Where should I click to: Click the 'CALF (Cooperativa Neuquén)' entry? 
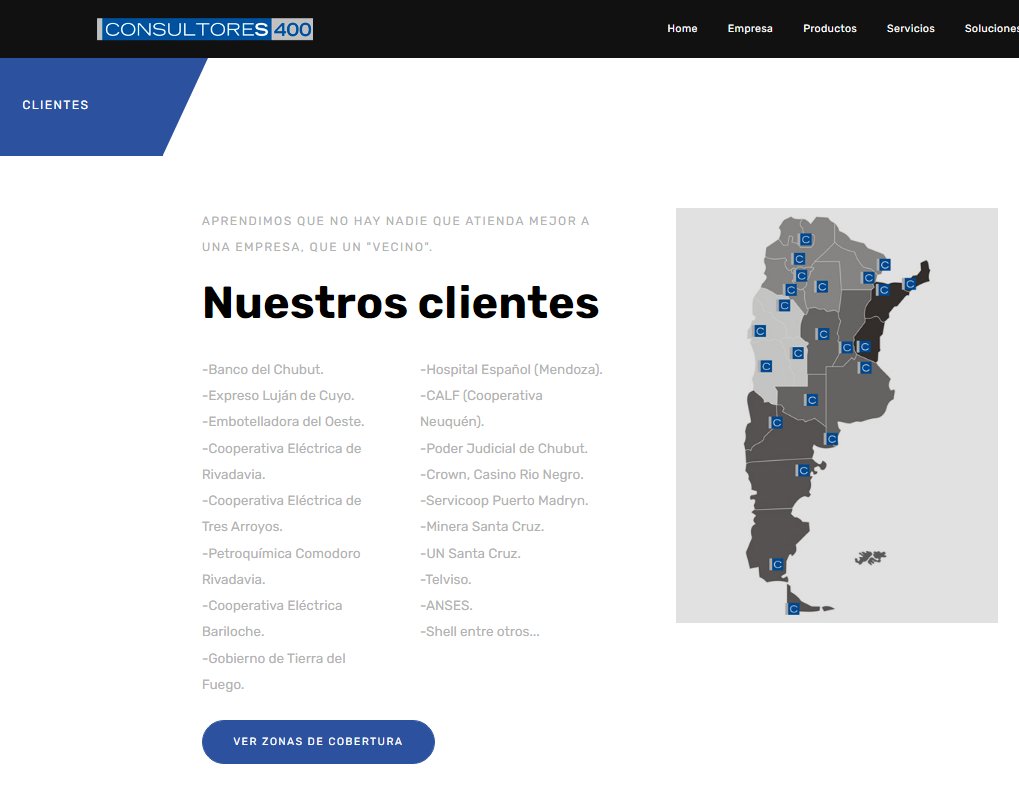(x=482, y=408)
